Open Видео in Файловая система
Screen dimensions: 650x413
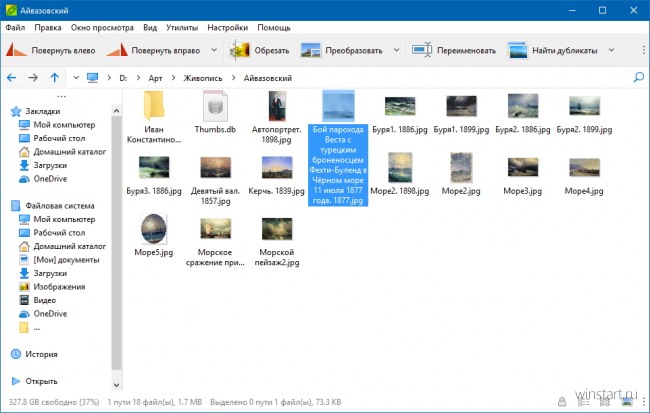38,300
